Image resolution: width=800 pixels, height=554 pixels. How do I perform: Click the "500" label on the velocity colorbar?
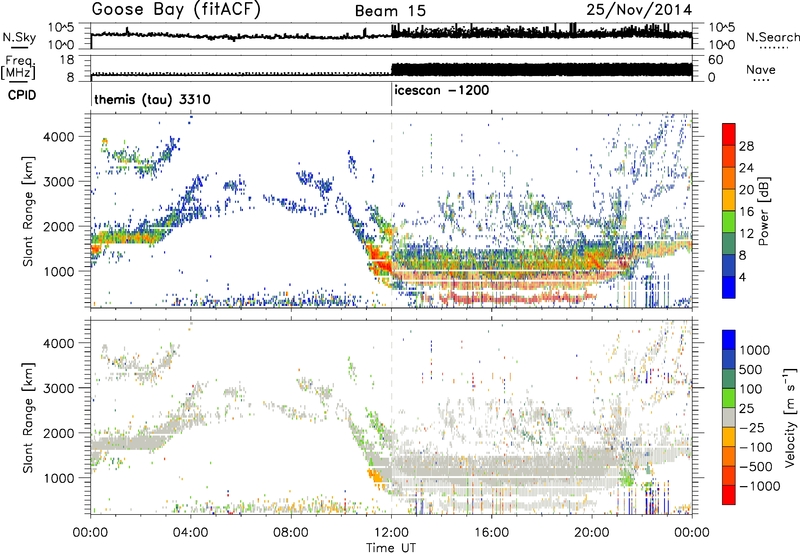point(750,370)
